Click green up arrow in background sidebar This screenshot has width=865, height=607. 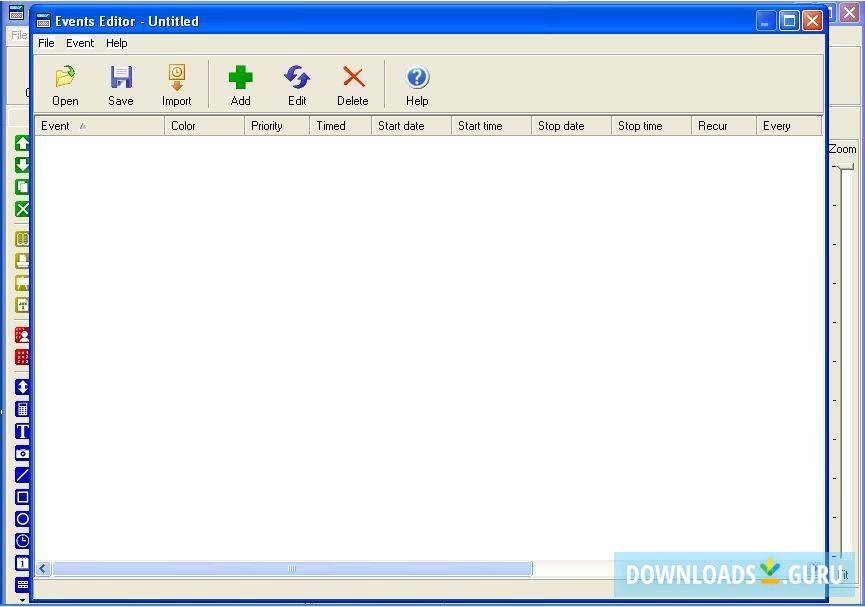coord(22,143)
